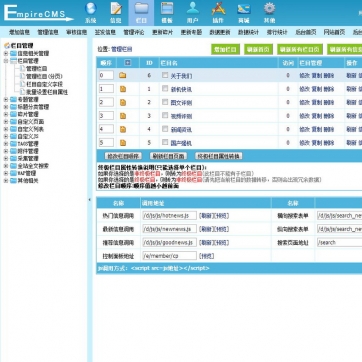Click the 自定义页面 folder icon

pos(13,122)
